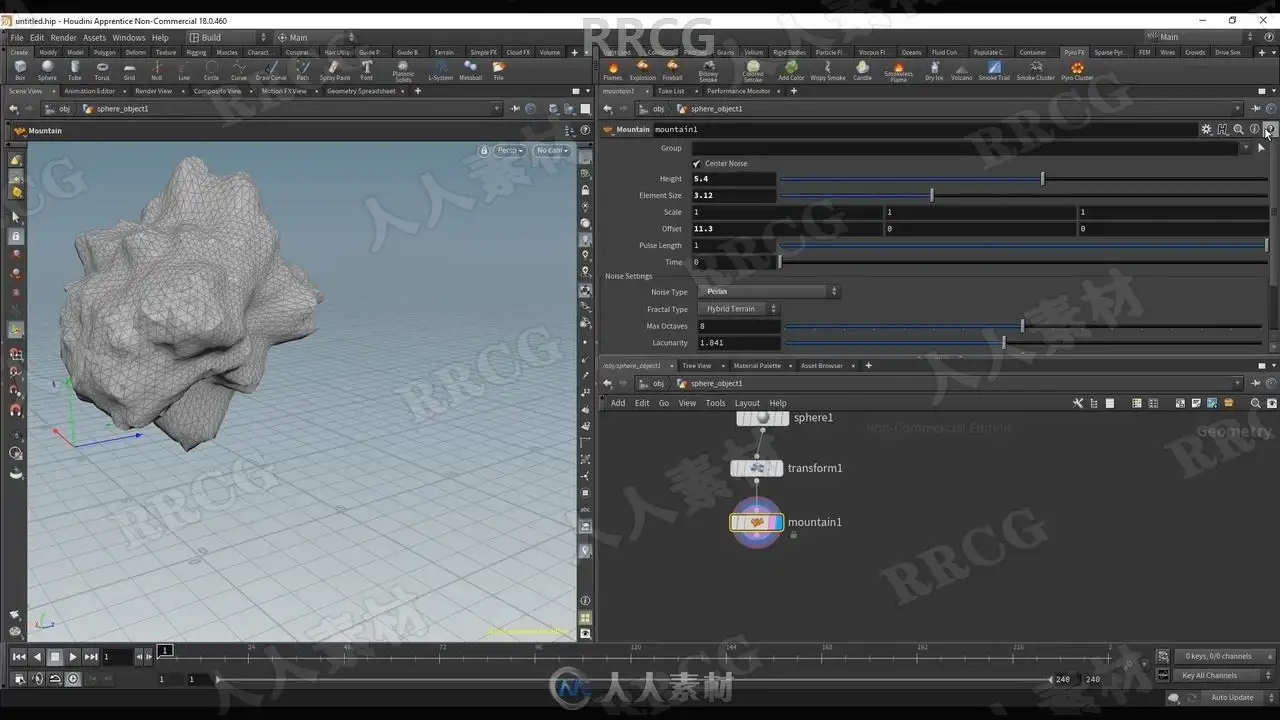Image resolution: width=1280 pixels, height=720 pixels.
Task: Choose the Font shelf tool
Action: click(367, 70)
